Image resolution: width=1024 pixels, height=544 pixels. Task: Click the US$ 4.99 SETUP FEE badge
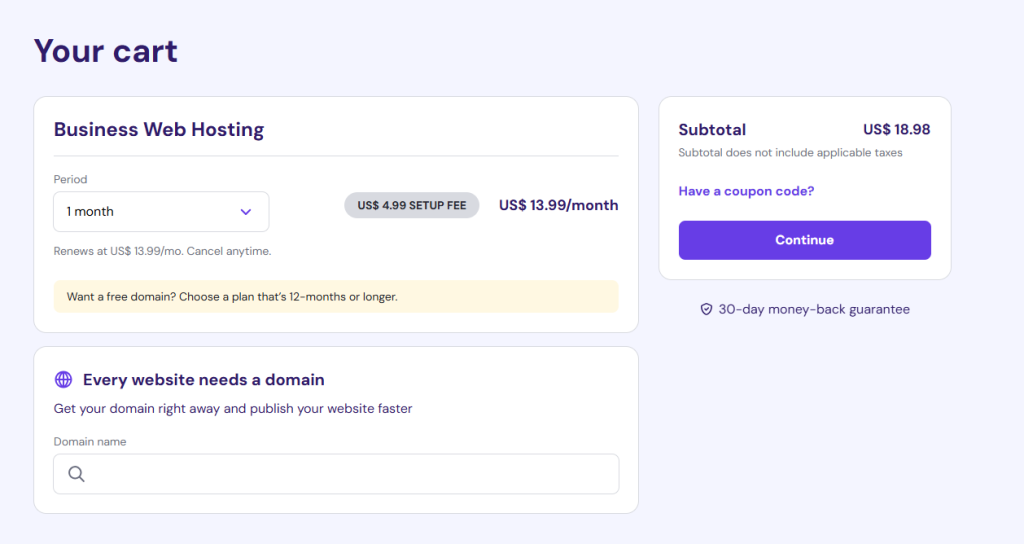pos(412,205)
